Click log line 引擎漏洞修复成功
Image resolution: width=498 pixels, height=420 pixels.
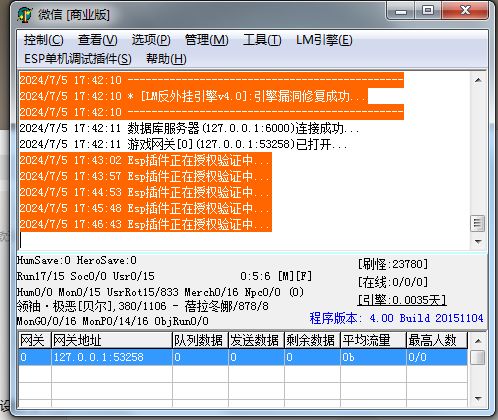(194, 96)
